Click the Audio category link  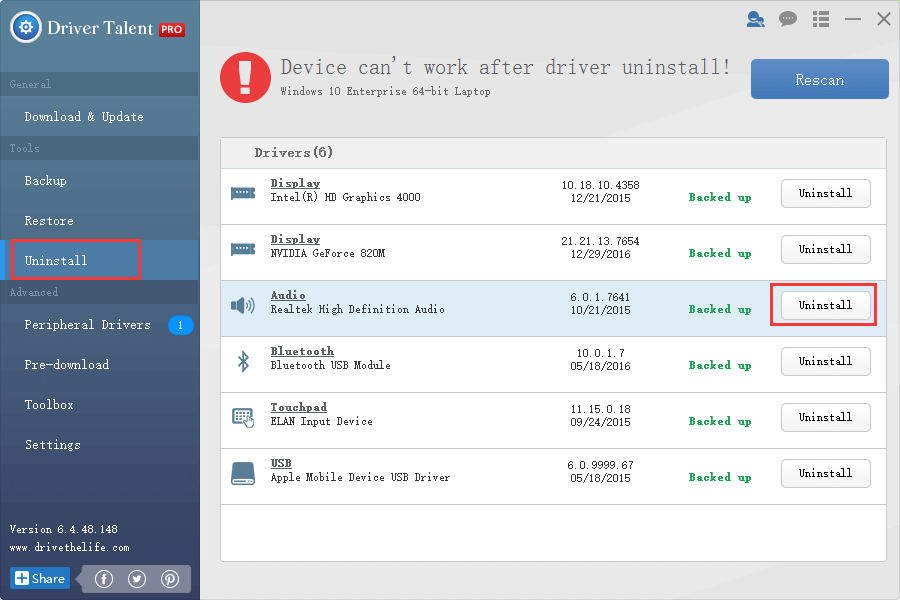point(288,295)
